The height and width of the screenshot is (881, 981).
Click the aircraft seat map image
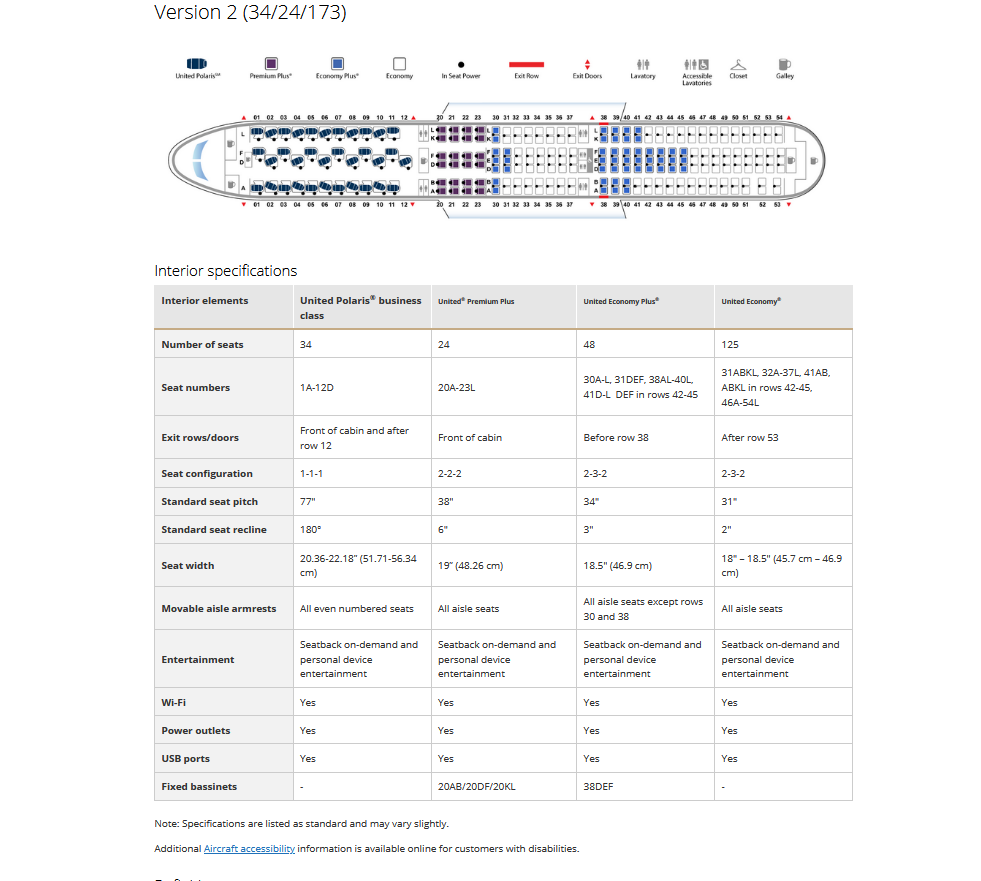coord(497,158)
